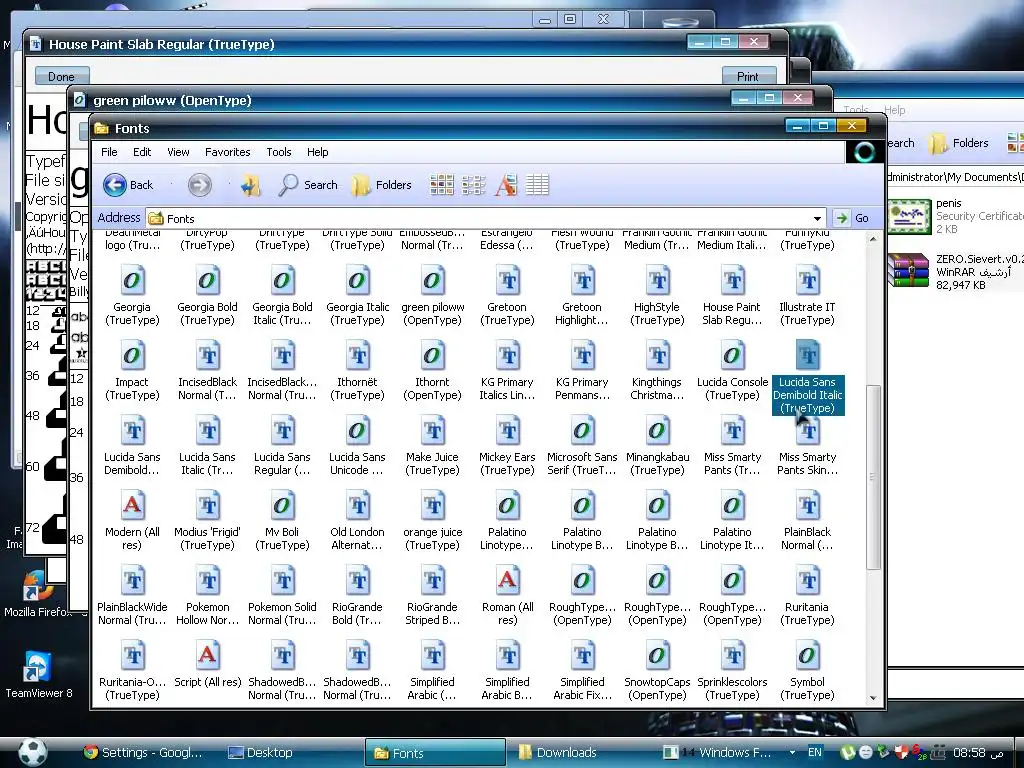Viewport: 1024px width, 768px height.
Task: Click Done in House Paint Slab window
Action: click(61, 76)
